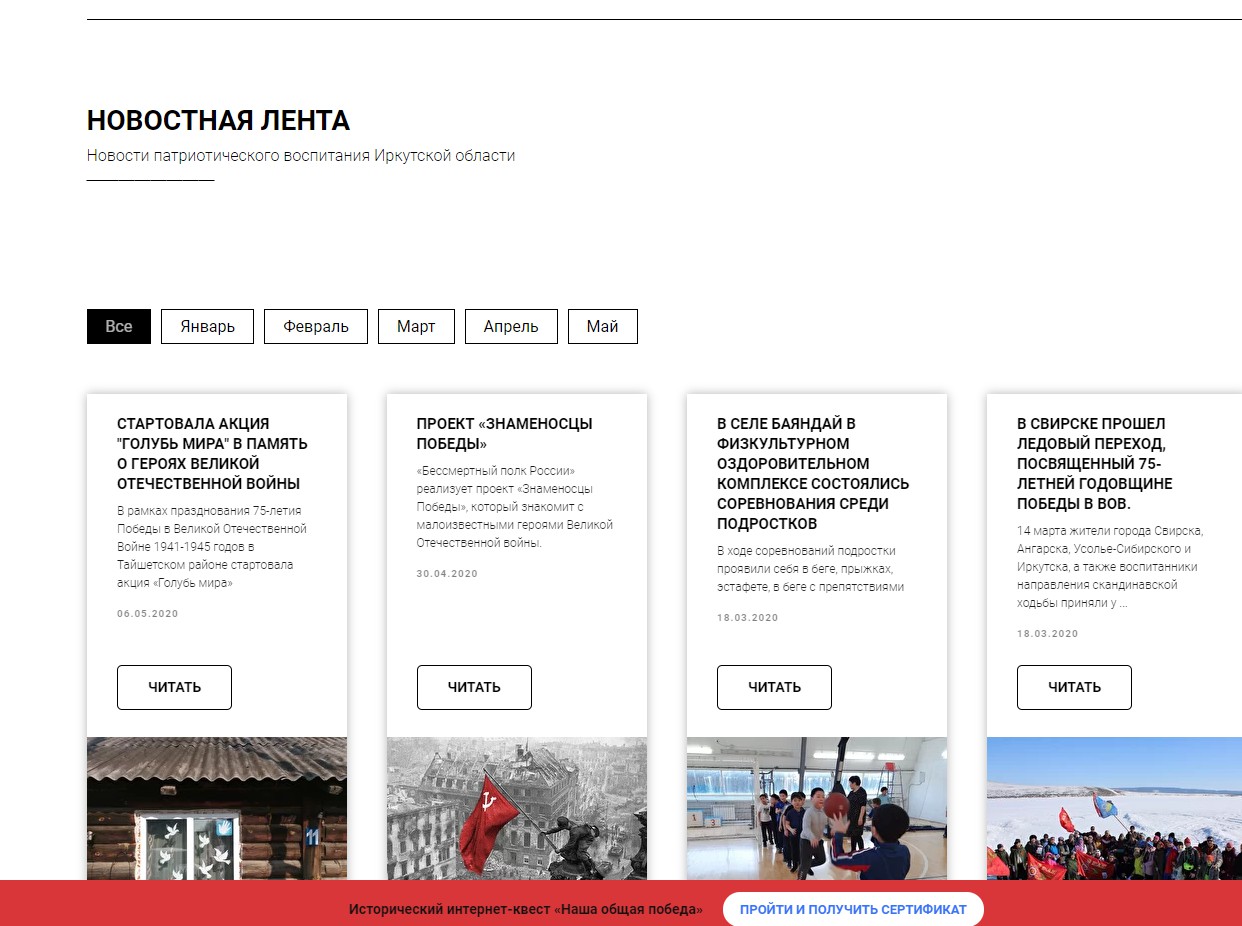
Task: Click the gym basketball kids photo
Action: (817, 809)
